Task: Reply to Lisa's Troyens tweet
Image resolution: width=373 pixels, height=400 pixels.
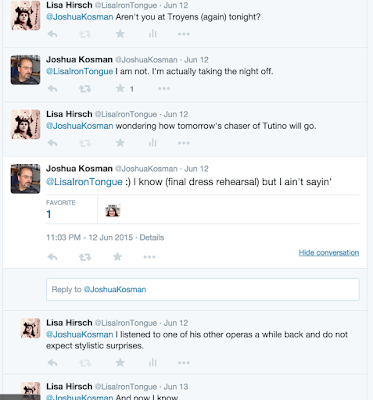Action: tap(52, 34)
